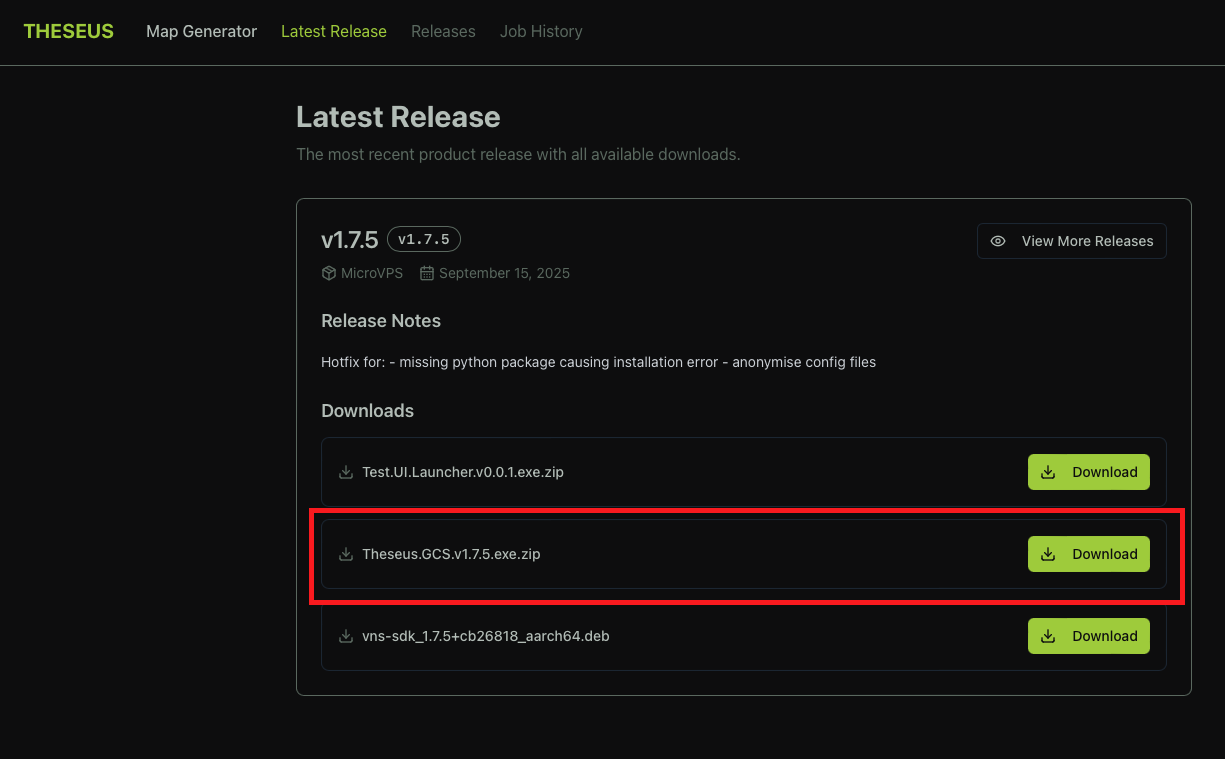Open the Map Generator page
Screen dimensions: 1225x759
point(201,31)
